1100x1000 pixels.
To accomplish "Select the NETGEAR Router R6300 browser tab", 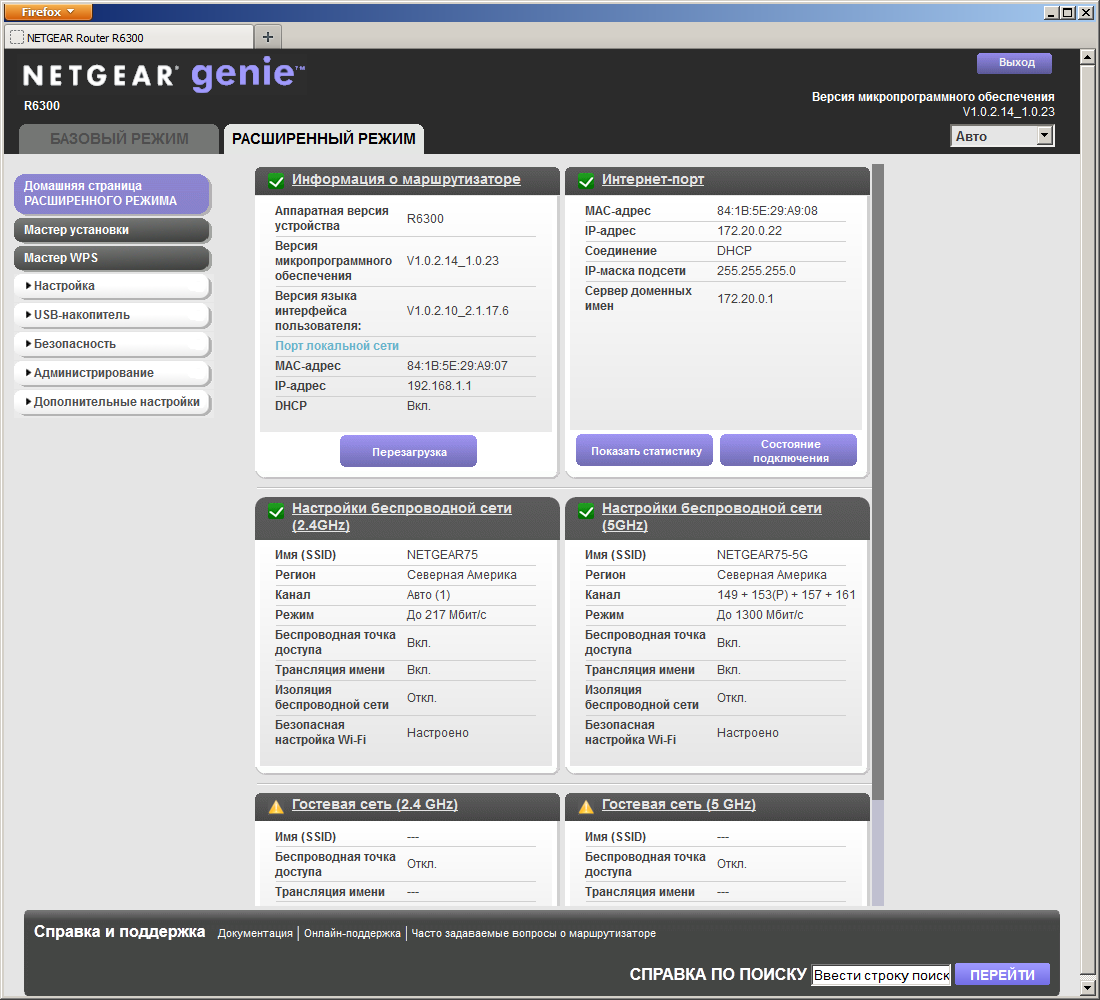I will click(129, 37).
